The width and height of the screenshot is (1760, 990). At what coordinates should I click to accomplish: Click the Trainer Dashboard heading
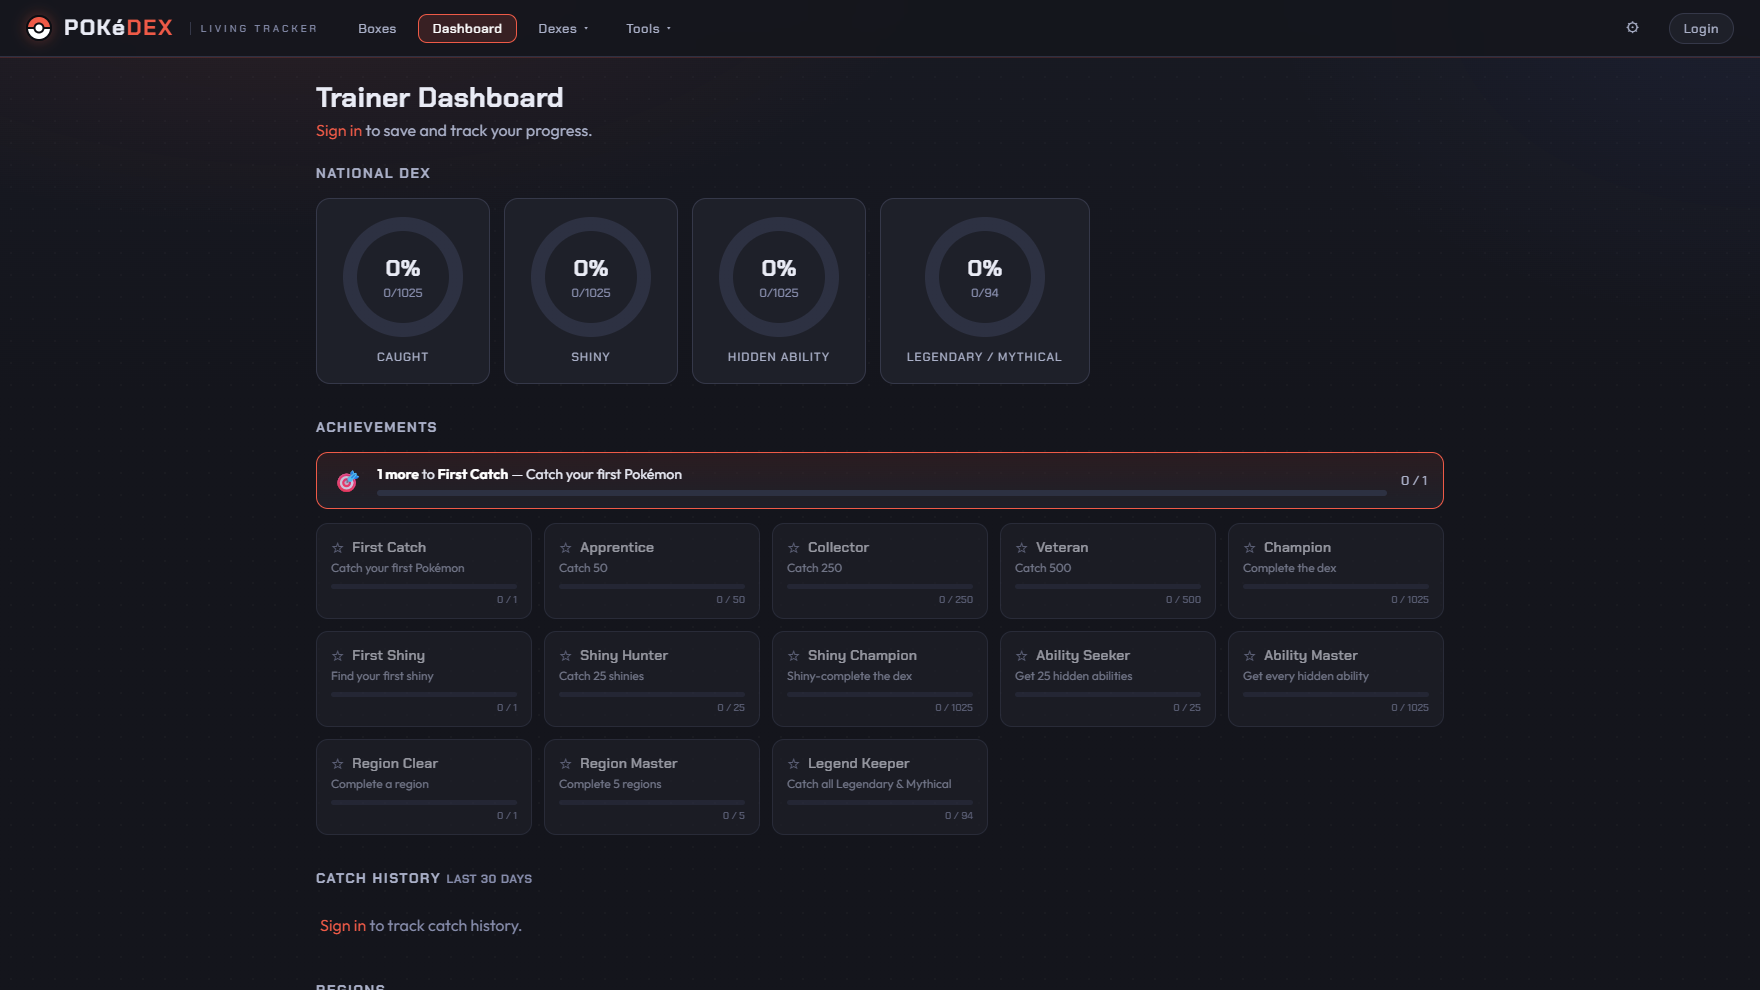(440, 98)
